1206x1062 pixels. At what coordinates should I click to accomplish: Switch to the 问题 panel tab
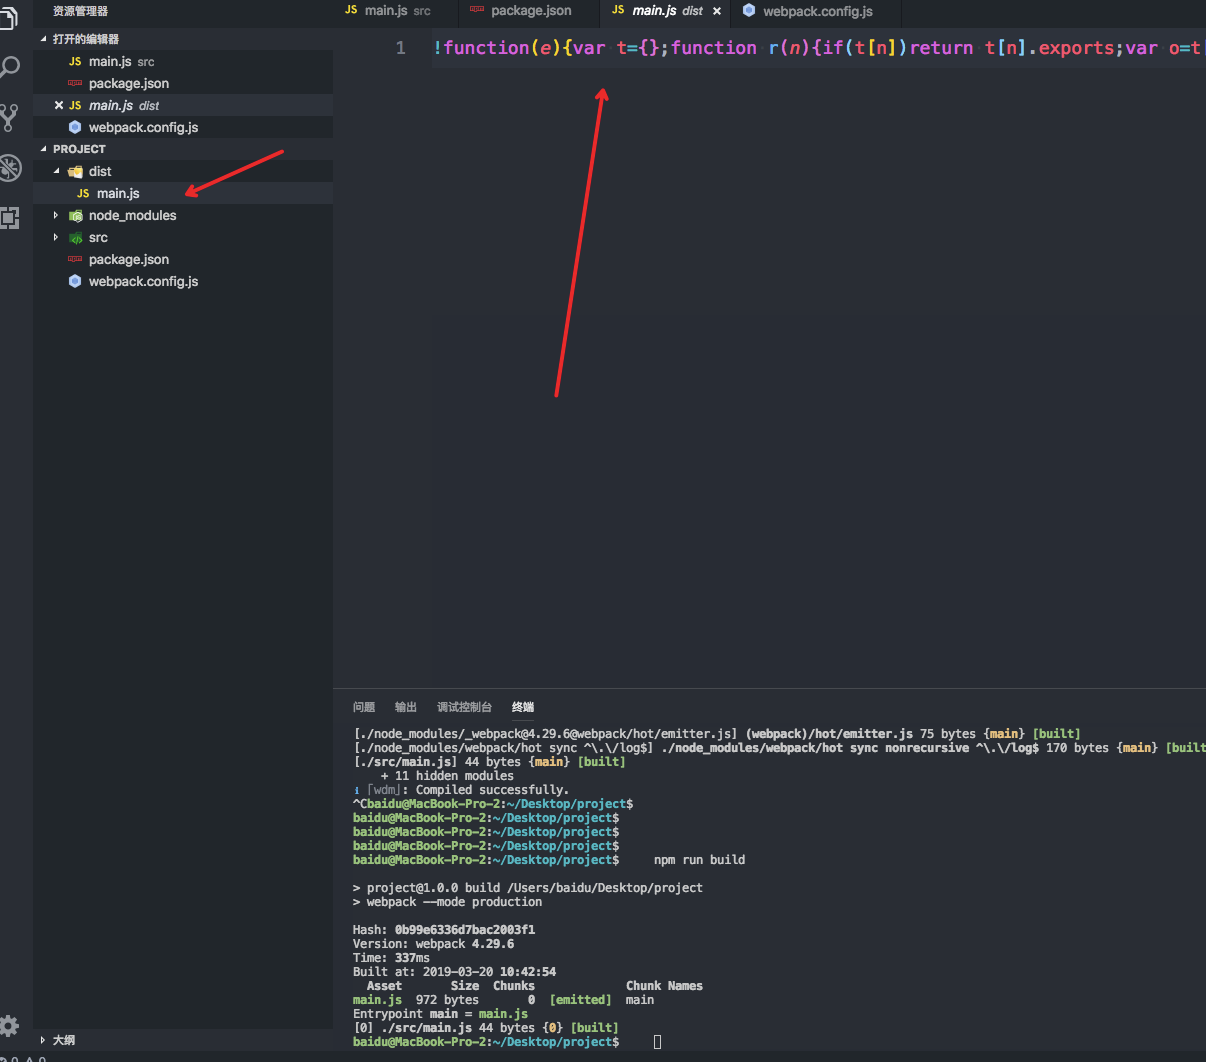pyautogui.click(x=364, y=707)
